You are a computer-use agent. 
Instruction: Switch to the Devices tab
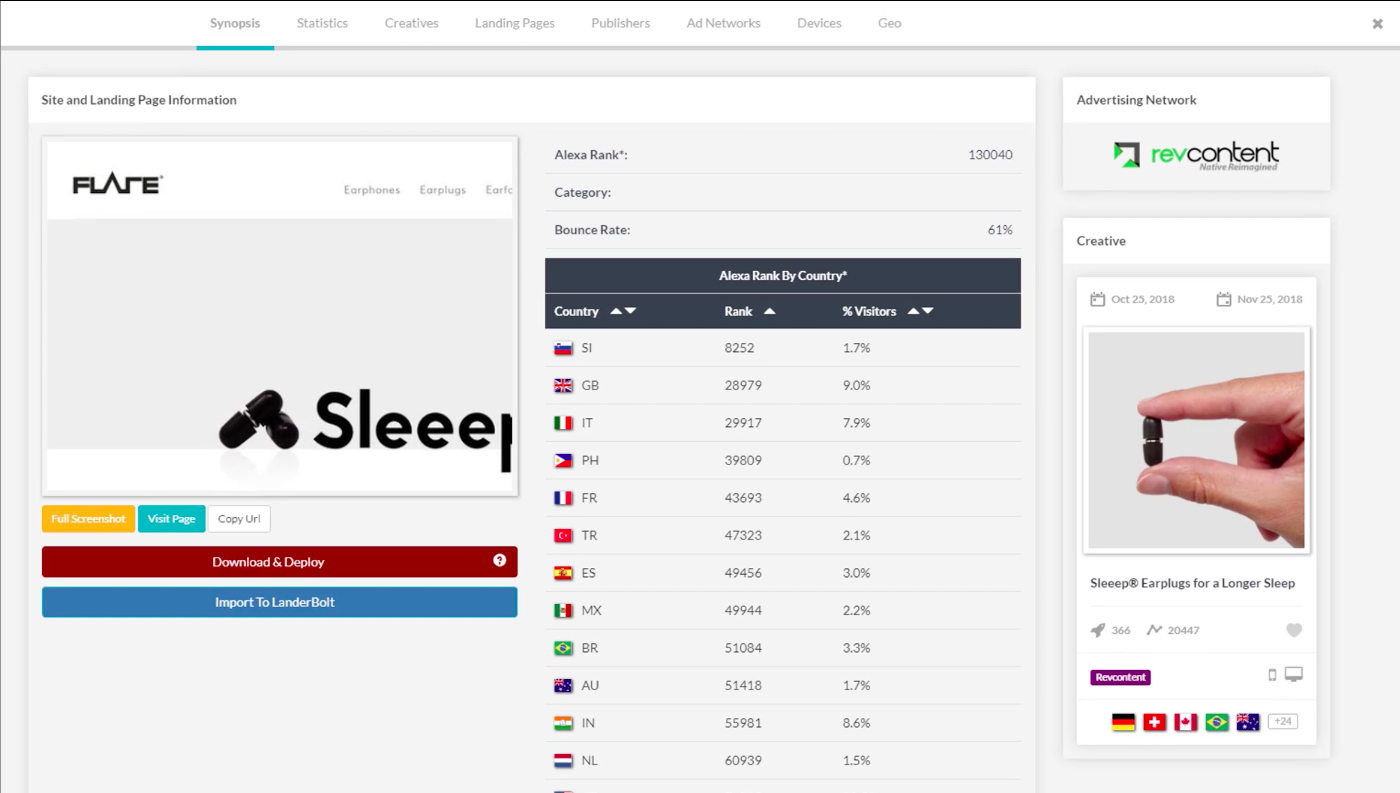click(x=819, y=23)
